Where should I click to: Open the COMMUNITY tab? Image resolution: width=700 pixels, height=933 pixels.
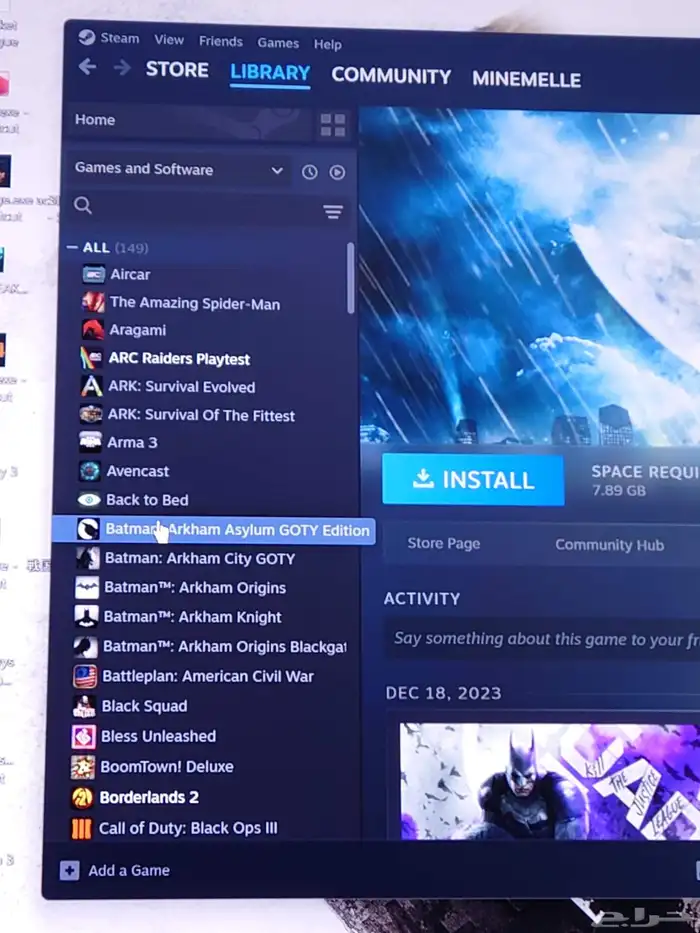(391, 76)
